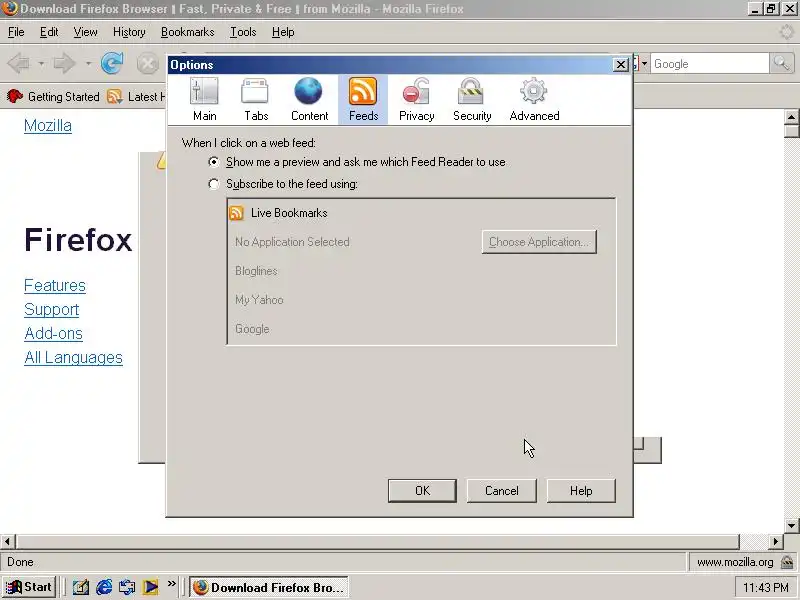
Task: Open the Bookmarks menu
Action: click(x=188, y=32)
